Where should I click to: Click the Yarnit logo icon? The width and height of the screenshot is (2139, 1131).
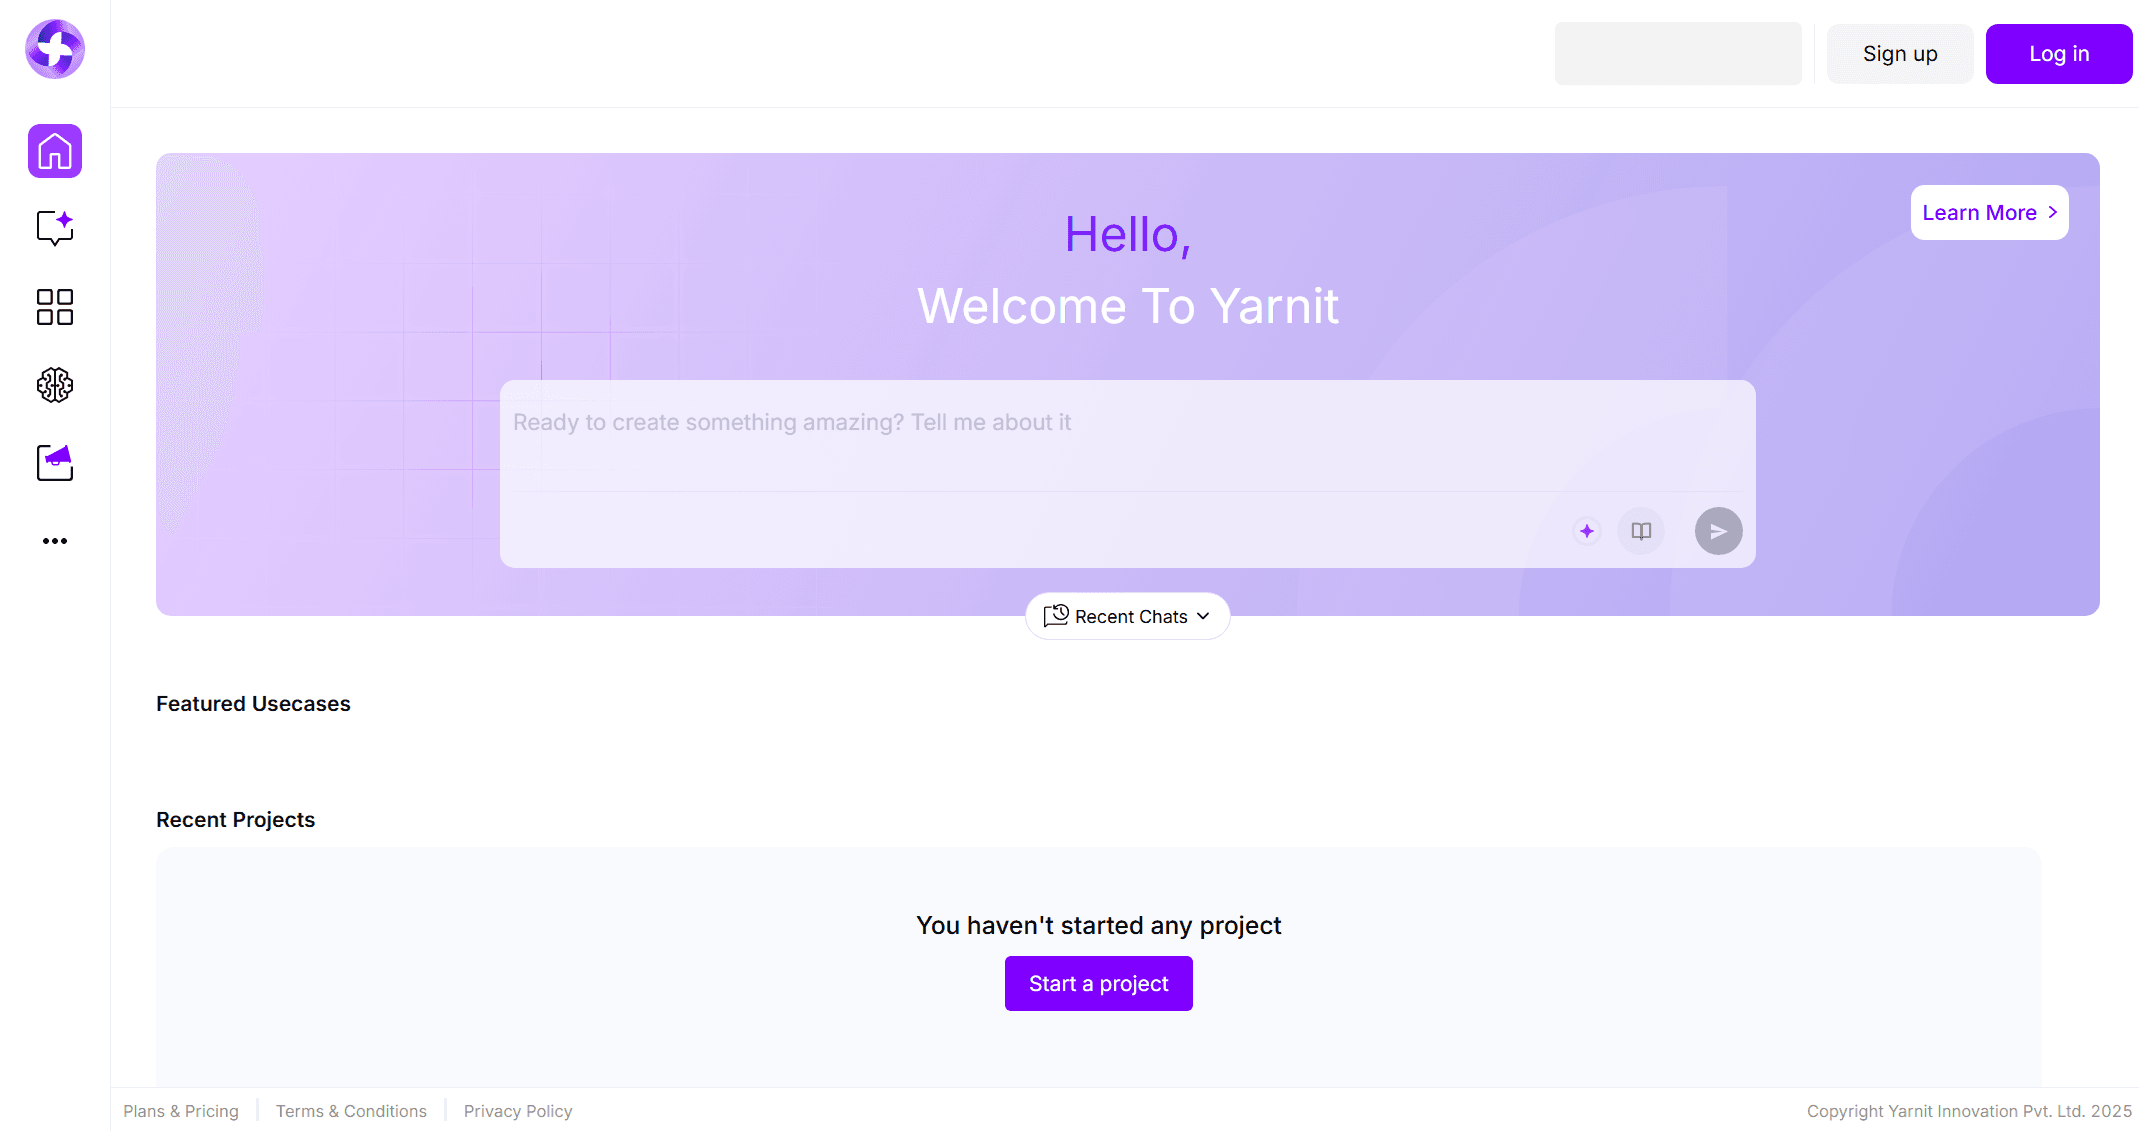pyautogui.click(x=55, y=49)
